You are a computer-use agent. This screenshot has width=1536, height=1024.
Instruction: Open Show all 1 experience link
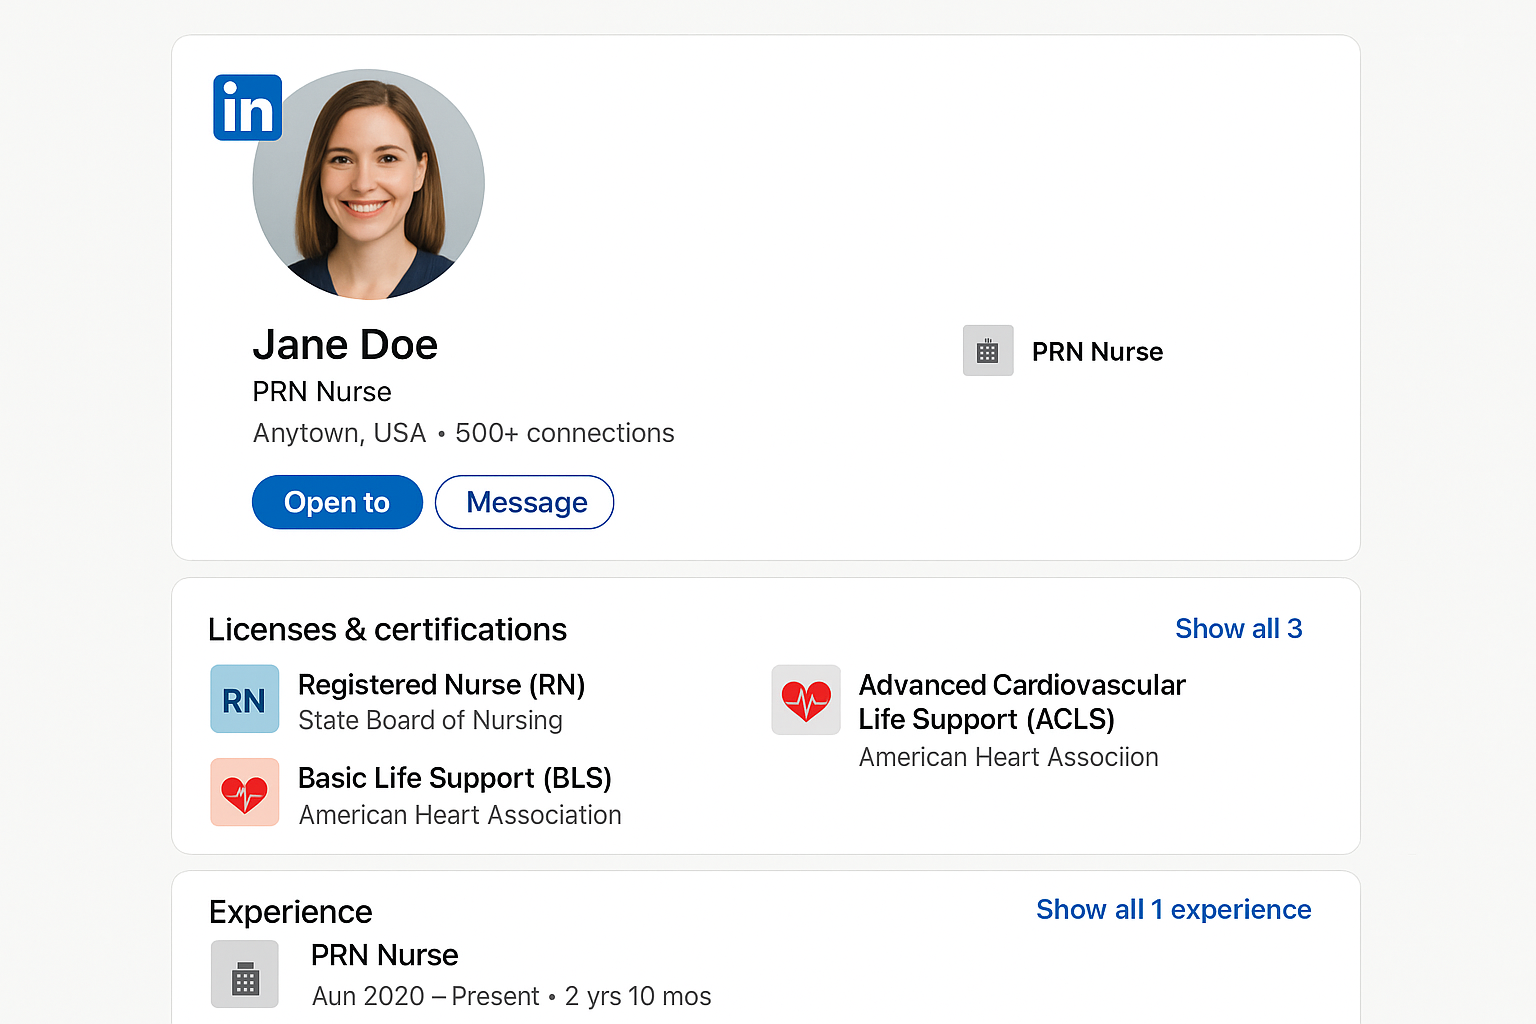(1174, 909)
